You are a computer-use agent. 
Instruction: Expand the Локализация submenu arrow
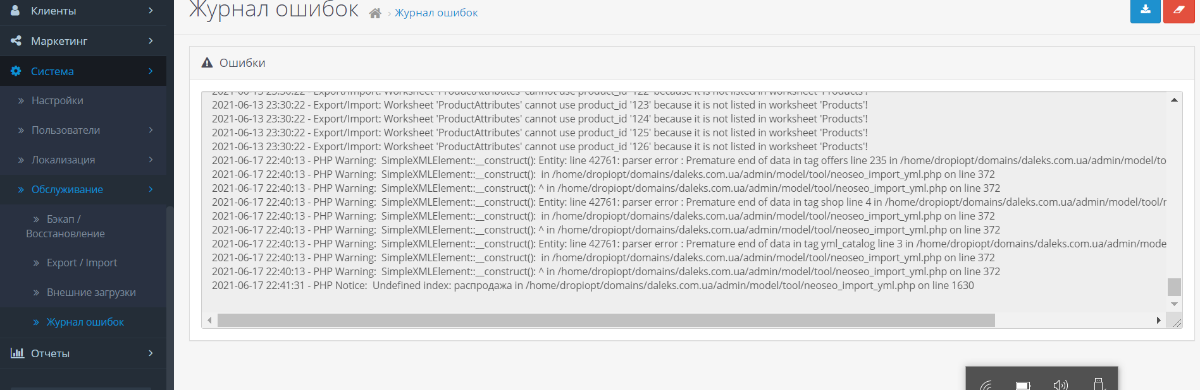[x=150, y=160]
